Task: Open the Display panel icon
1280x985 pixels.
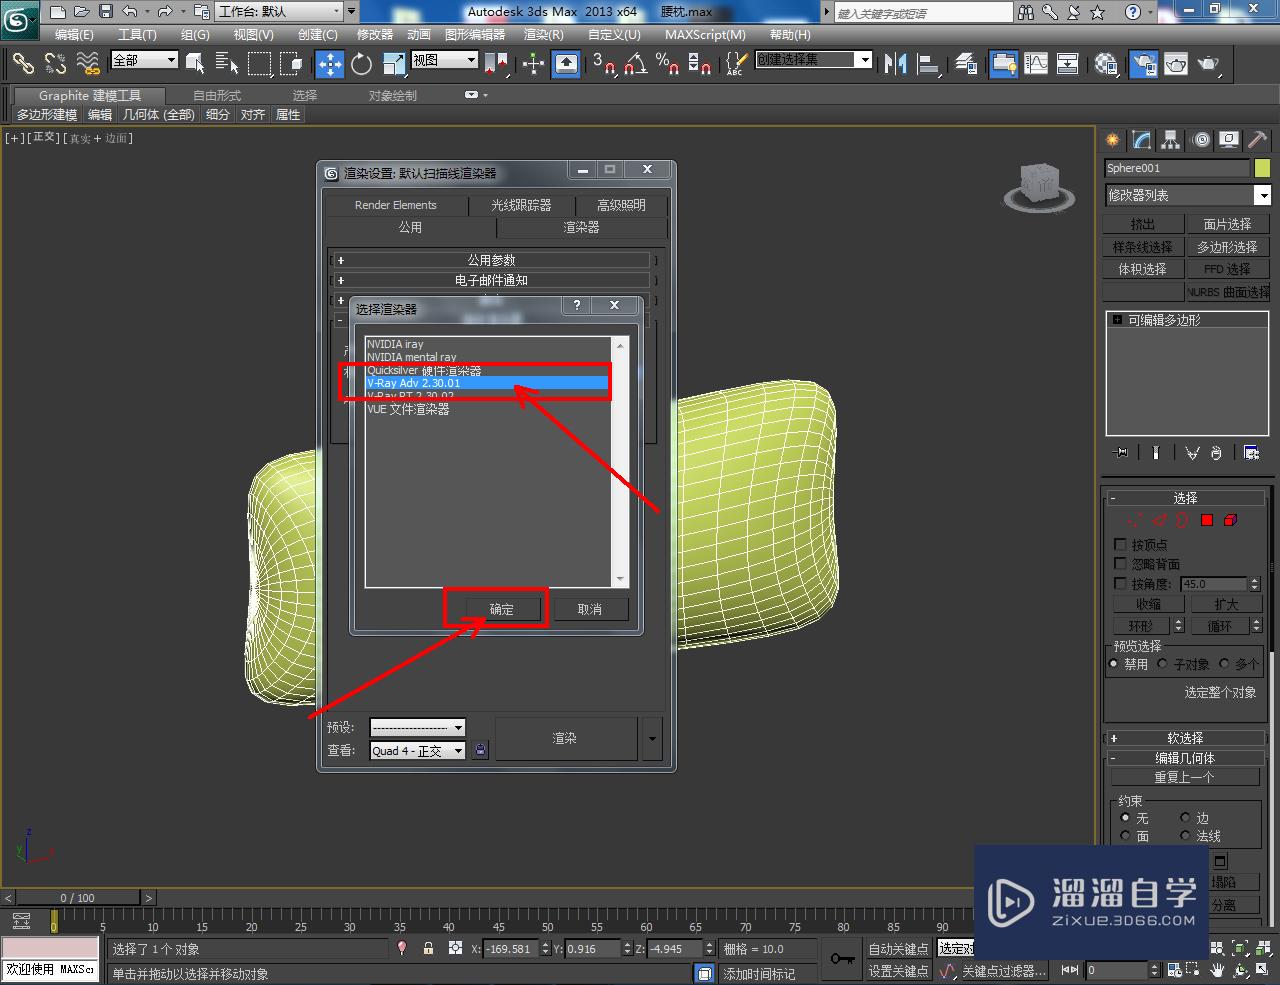Action: (x=1229, y=140)
